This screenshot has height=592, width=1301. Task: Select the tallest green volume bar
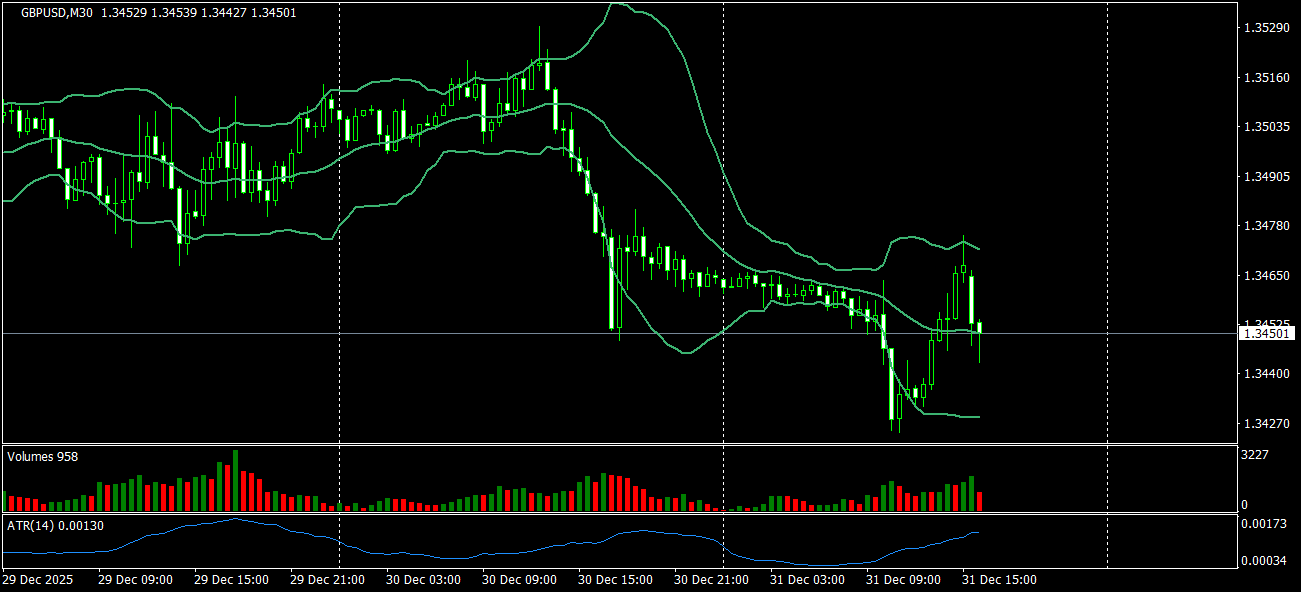[236, 481]
